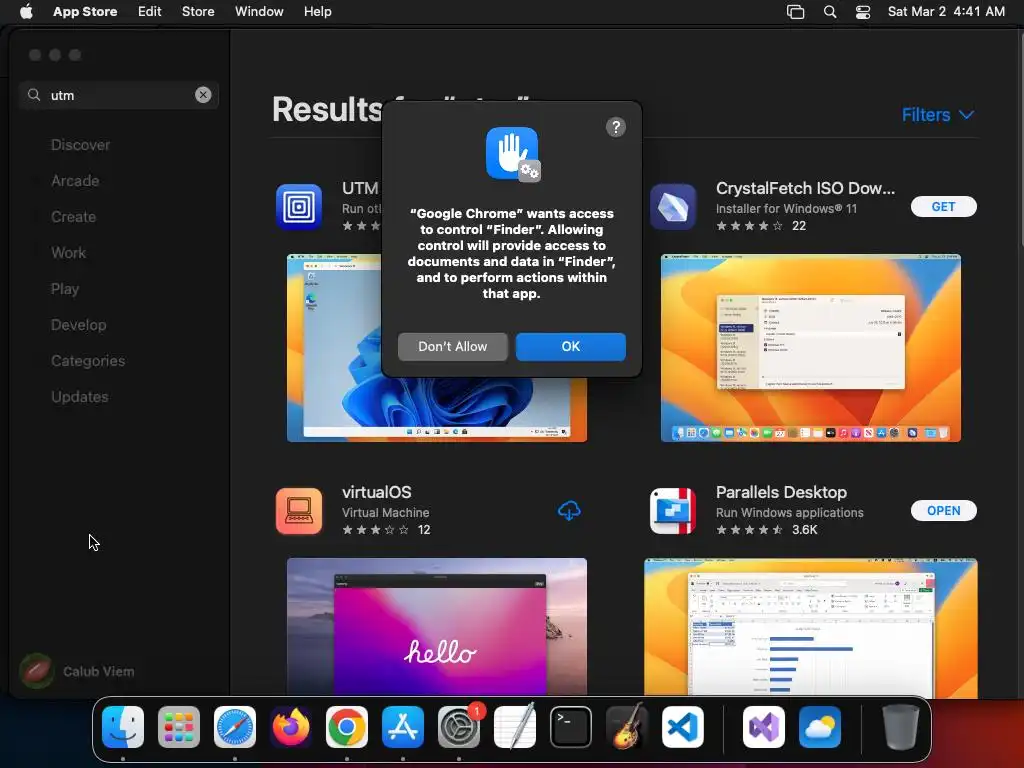Open Launchpad from the Dock
The height and width of the screenshot is (768, 1024).
click(178, 727)
